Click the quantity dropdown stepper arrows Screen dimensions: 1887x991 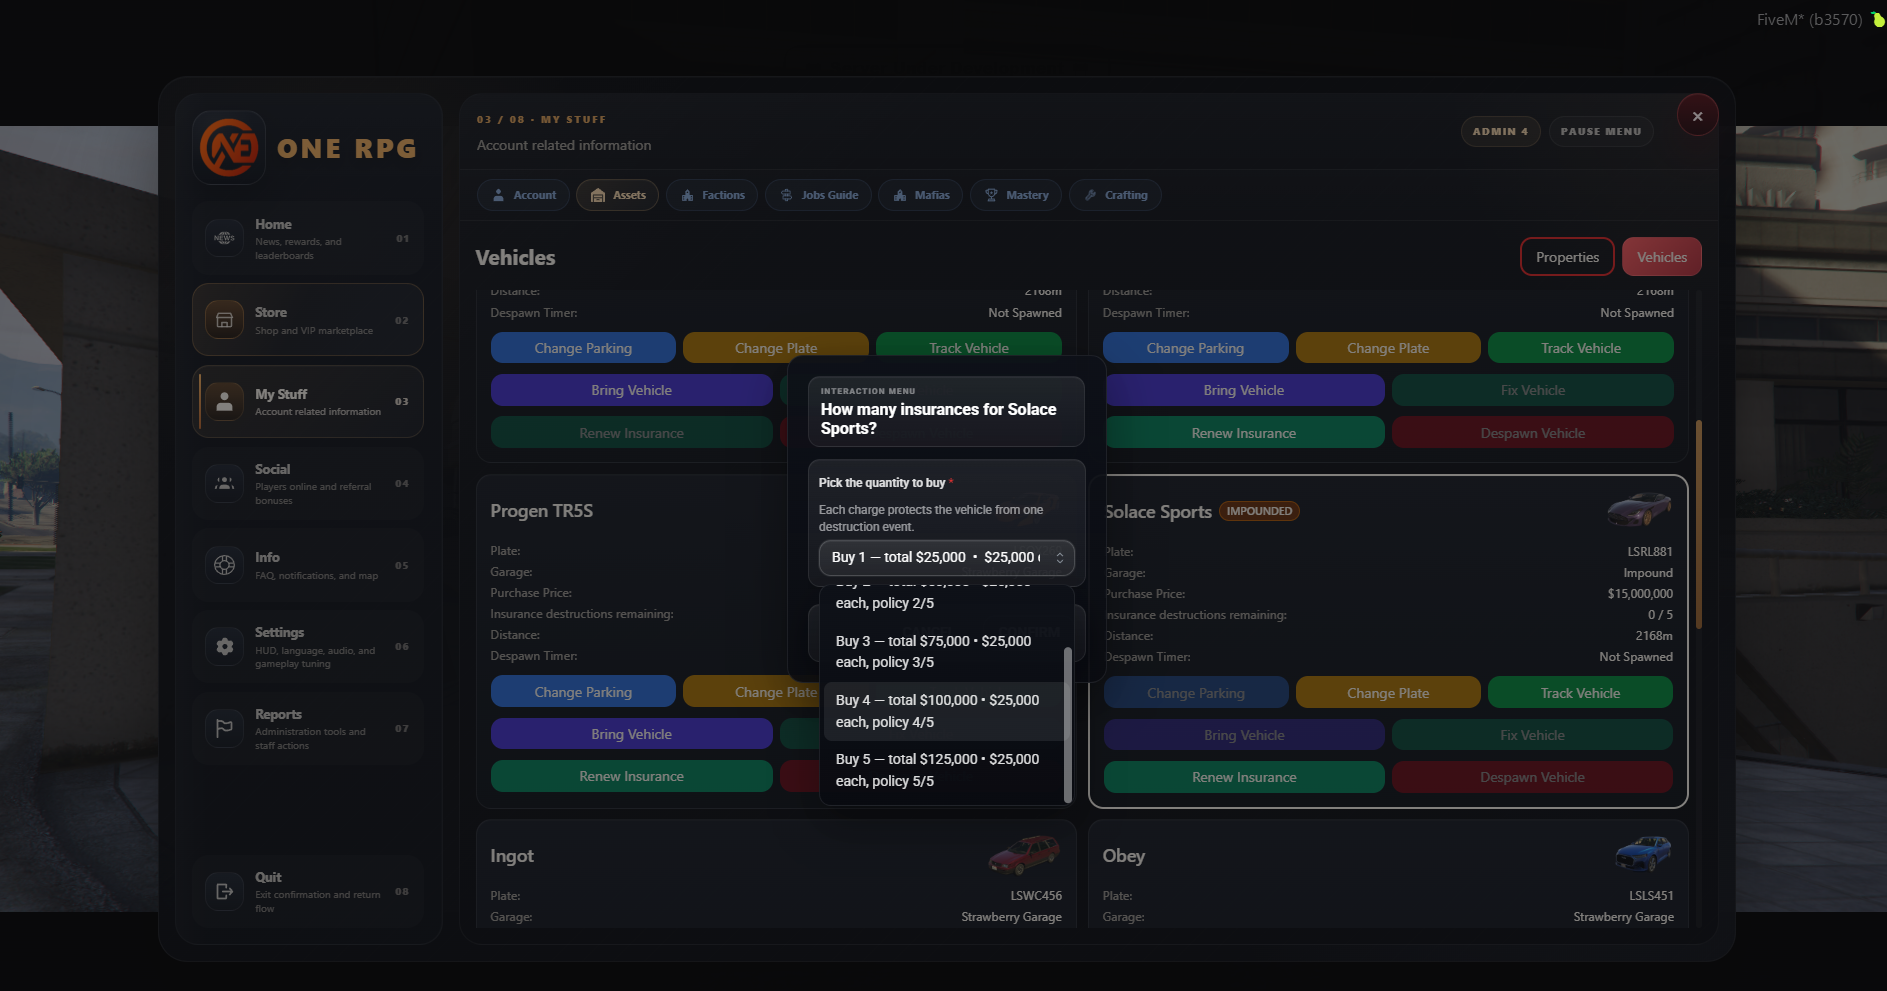coord(1059,557)
